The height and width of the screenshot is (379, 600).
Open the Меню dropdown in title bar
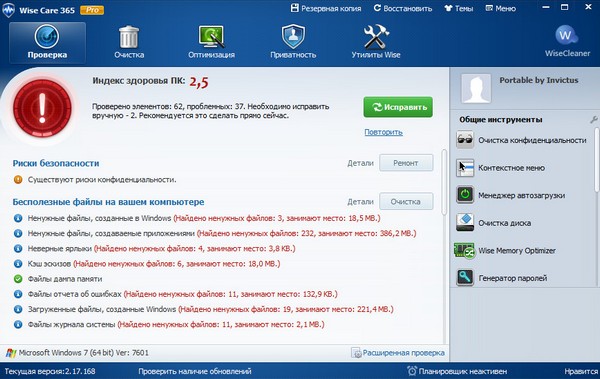pos(501,8)
